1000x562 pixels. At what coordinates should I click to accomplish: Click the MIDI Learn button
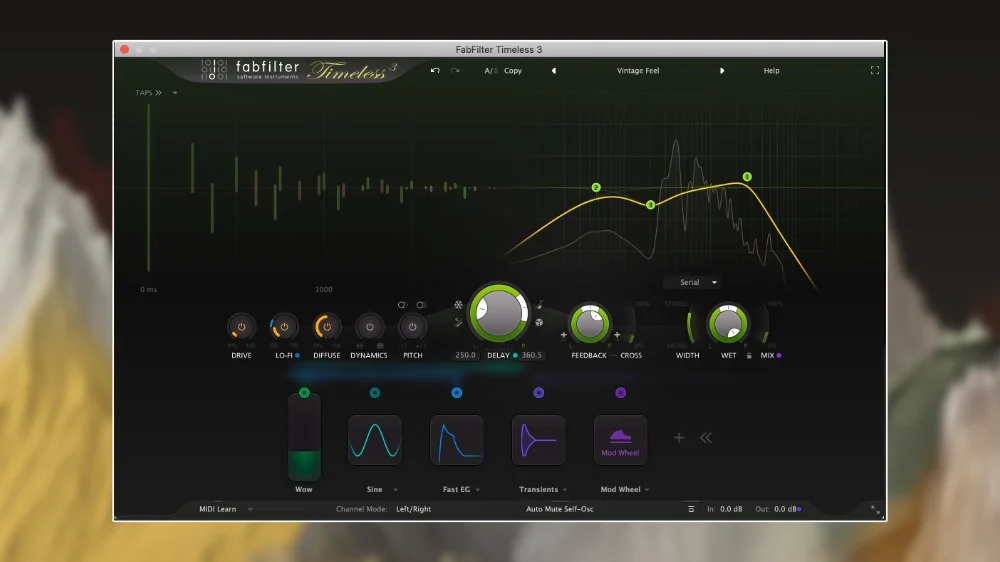pyautogui.click(x=217, y=509)
